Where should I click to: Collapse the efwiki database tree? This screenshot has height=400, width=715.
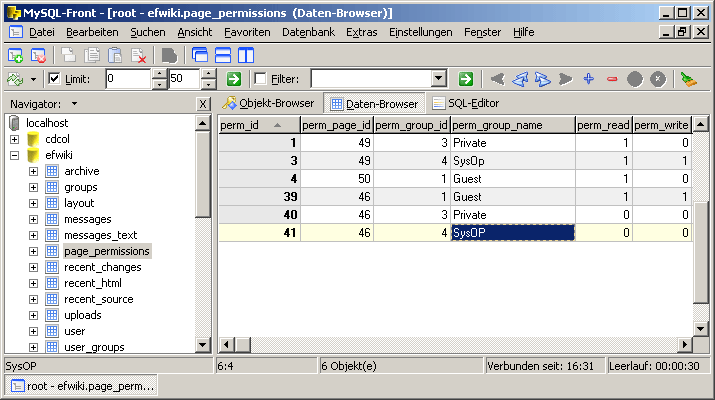pos(15,155)
